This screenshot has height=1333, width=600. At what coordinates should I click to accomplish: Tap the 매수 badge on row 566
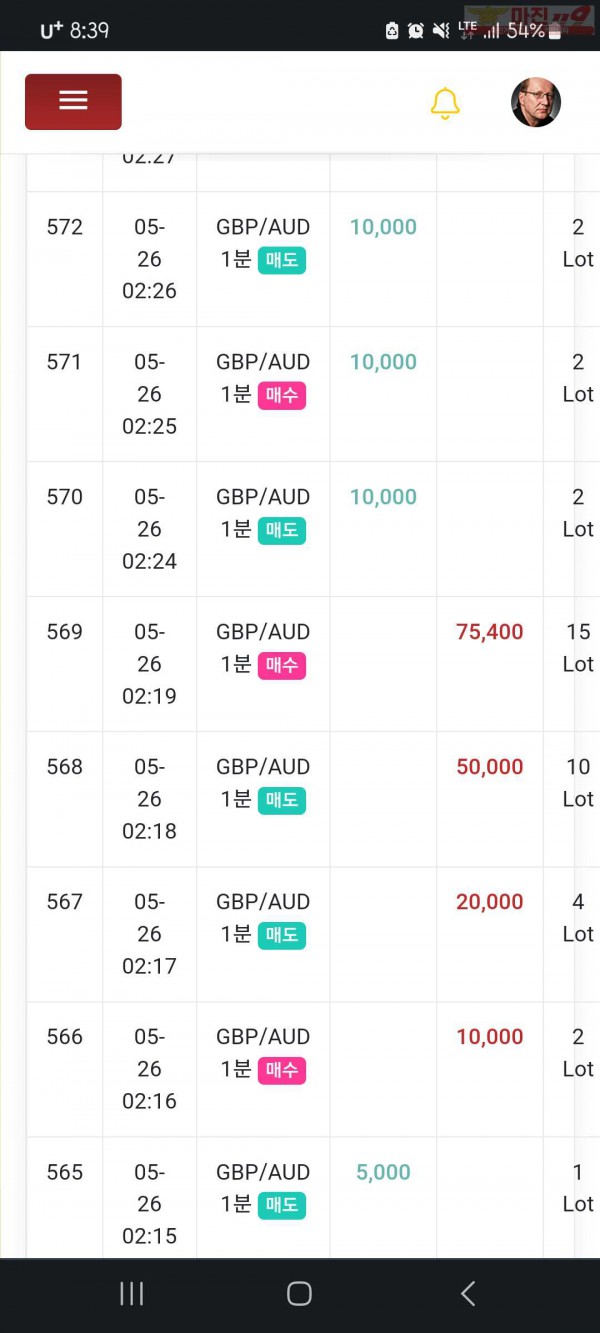point(282,1070)
